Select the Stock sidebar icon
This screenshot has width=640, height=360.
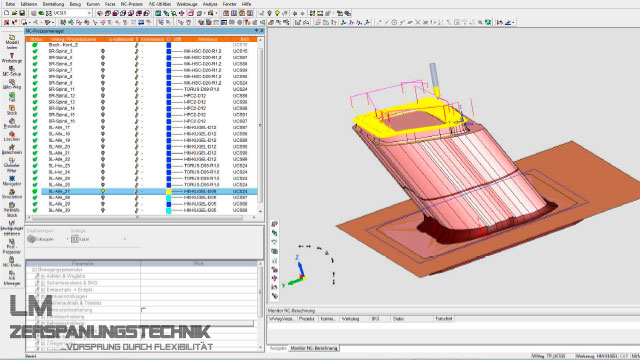click(x=12, y=110)
